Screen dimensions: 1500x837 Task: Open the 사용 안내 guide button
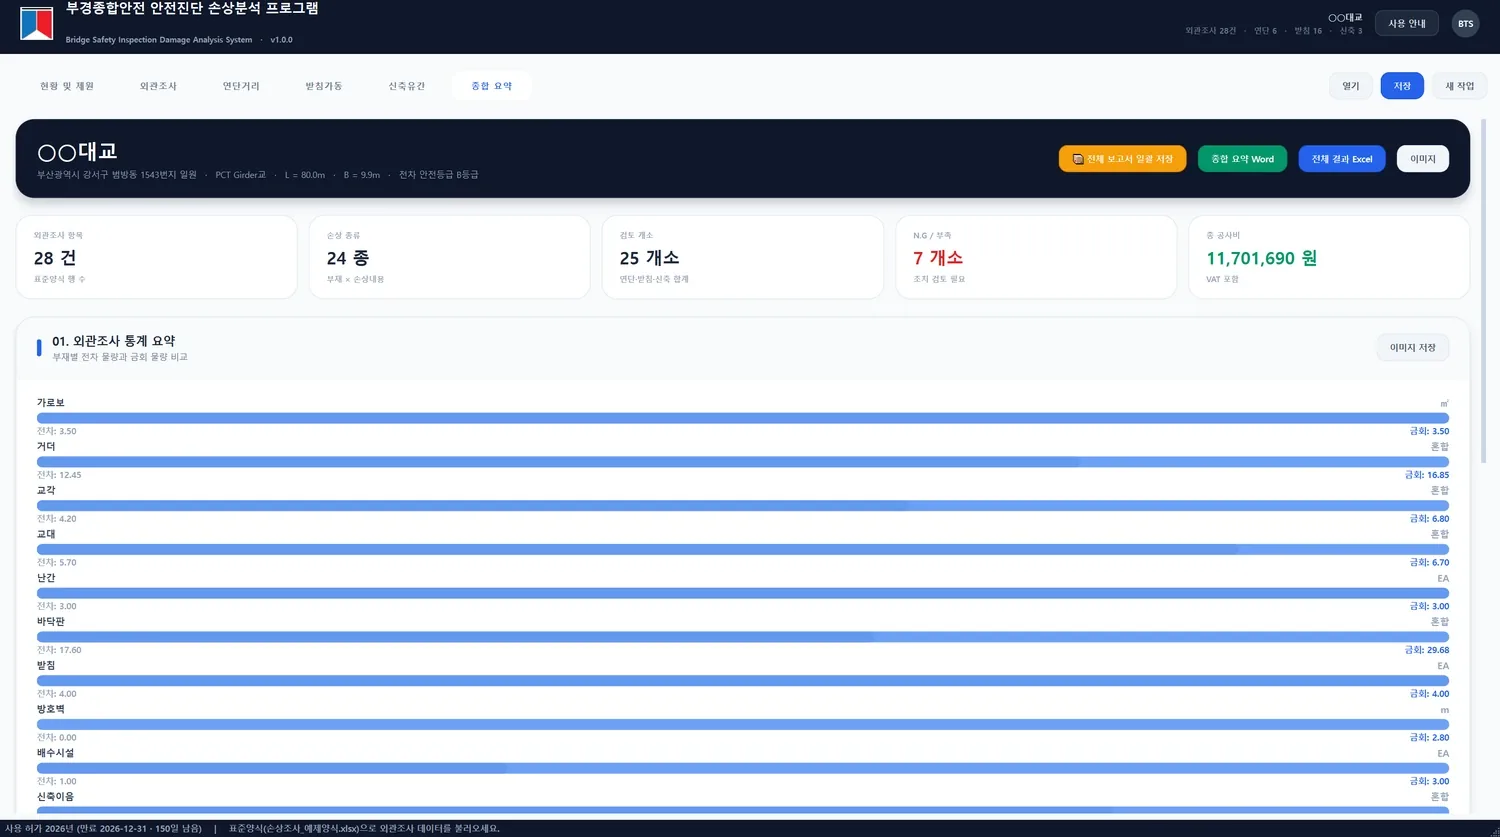tap(1407, 24)
